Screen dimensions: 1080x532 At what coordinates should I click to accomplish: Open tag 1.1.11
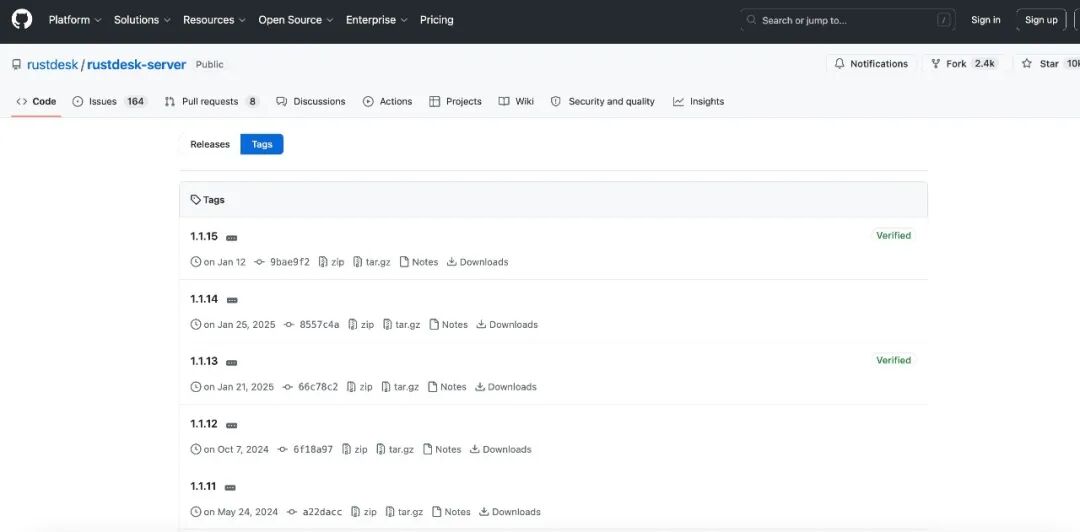pyautogui.click(x=203, y=487)
